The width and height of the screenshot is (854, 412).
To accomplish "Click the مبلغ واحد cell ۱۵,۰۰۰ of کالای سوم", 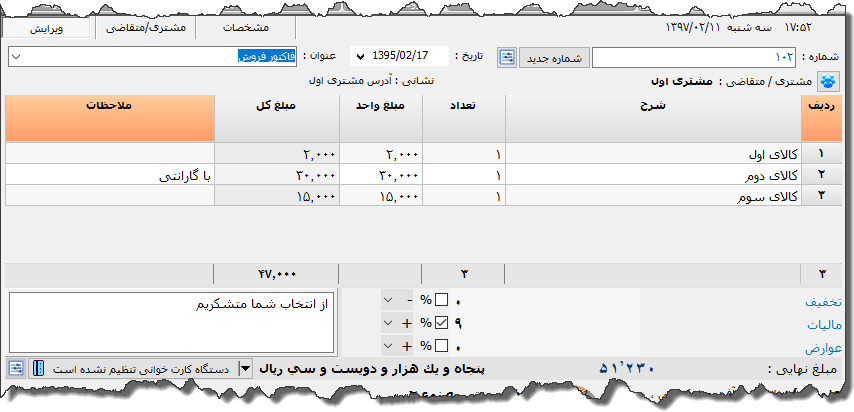I will point(381,196).
